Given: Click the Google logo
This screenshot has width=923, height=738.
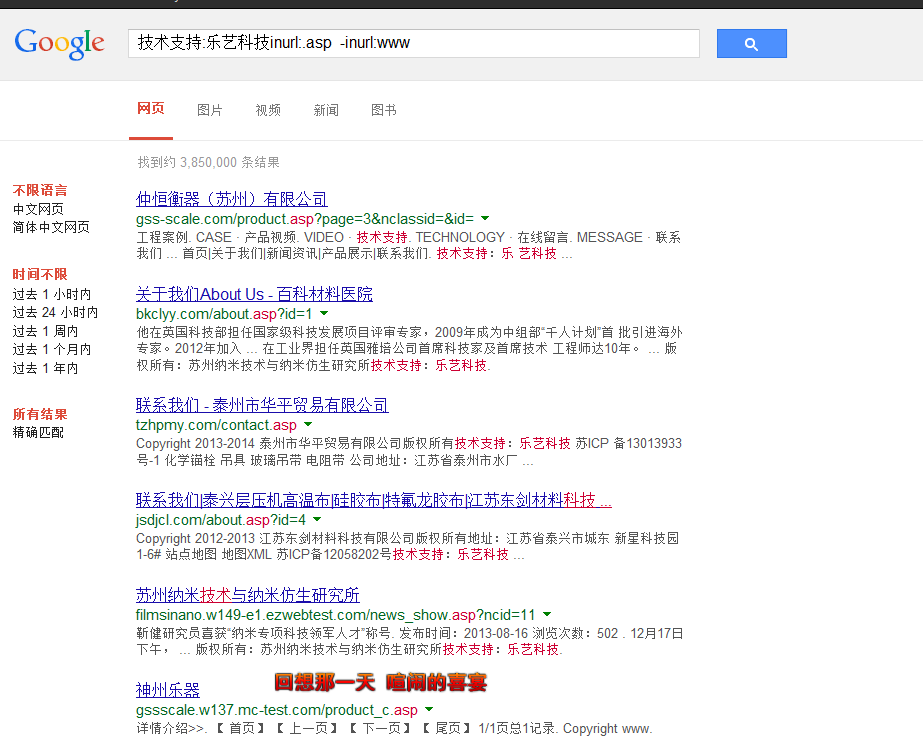Looking at the screenshot, I should coord(59,44).
